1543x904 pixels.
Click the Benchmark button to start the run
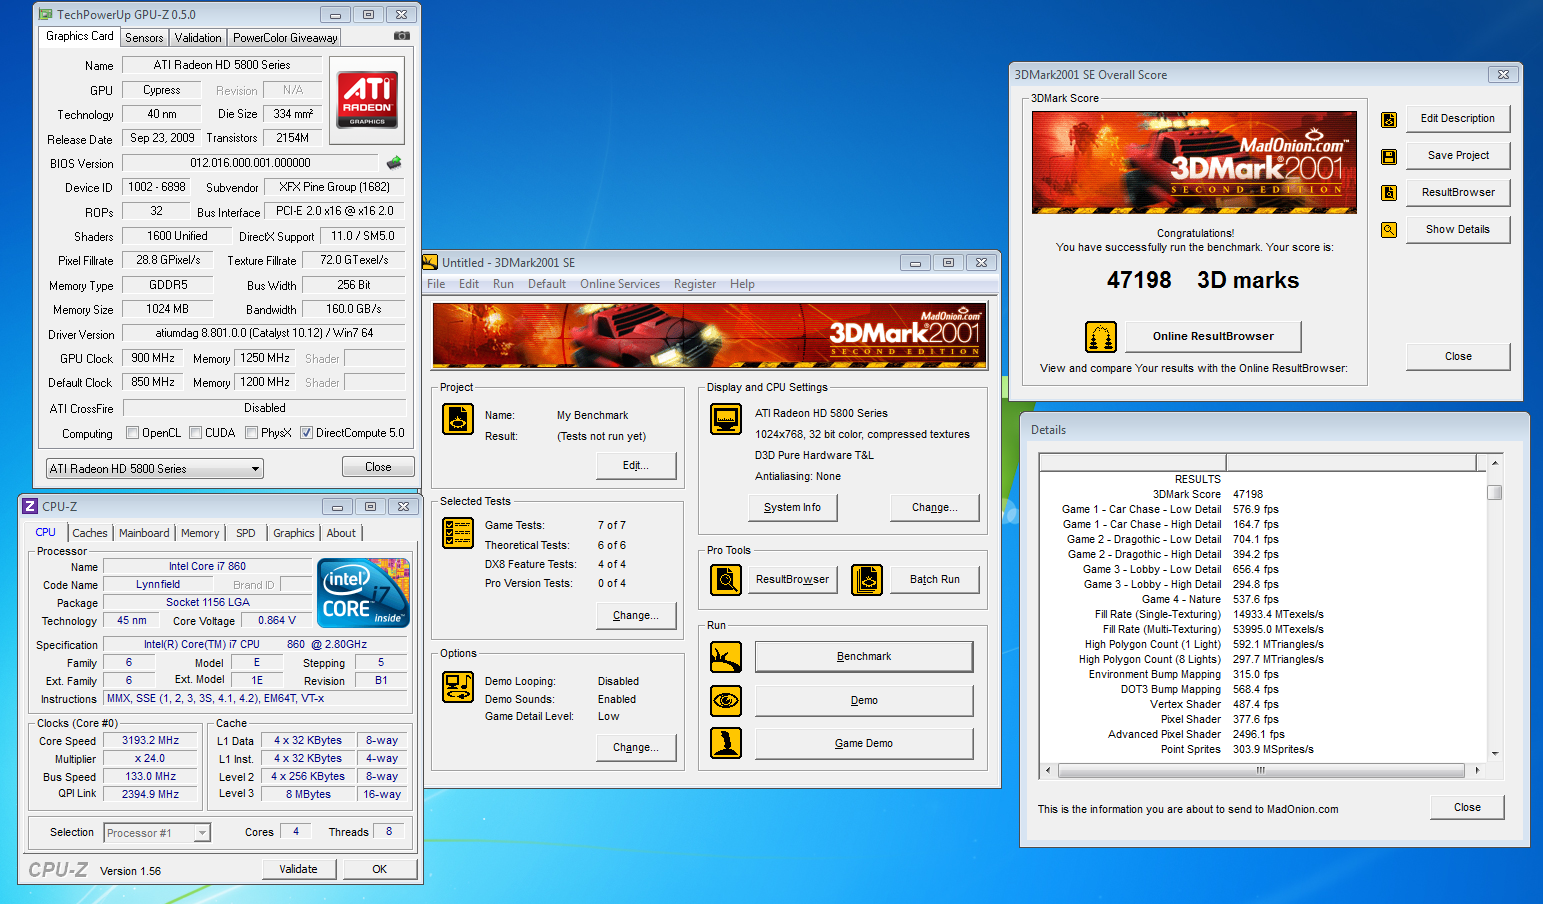[864, 657]
